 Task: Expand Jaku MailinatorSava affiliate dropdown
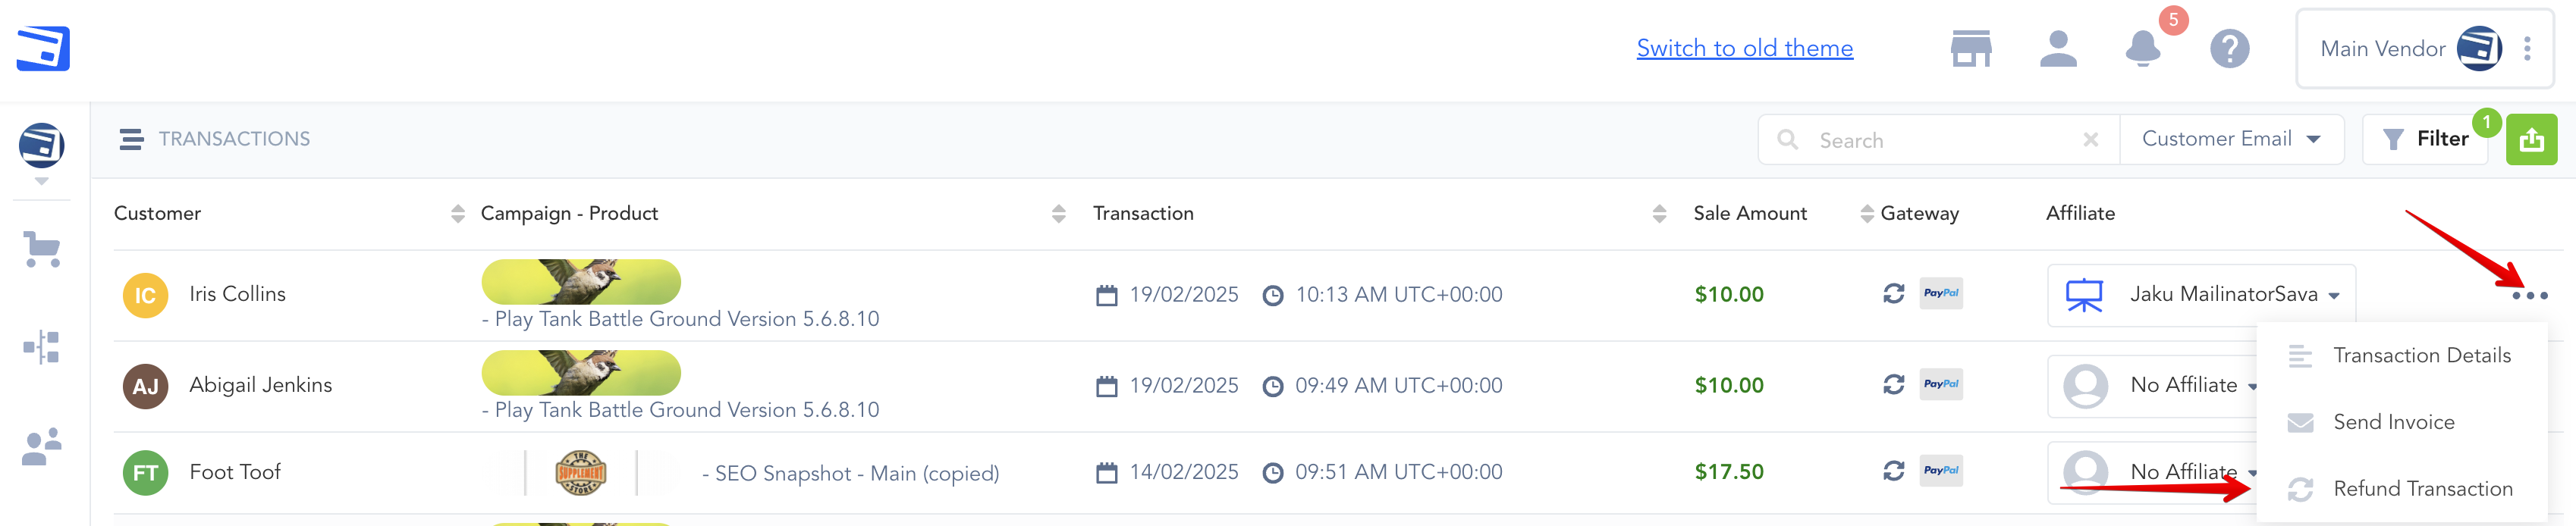(2333, 295)
